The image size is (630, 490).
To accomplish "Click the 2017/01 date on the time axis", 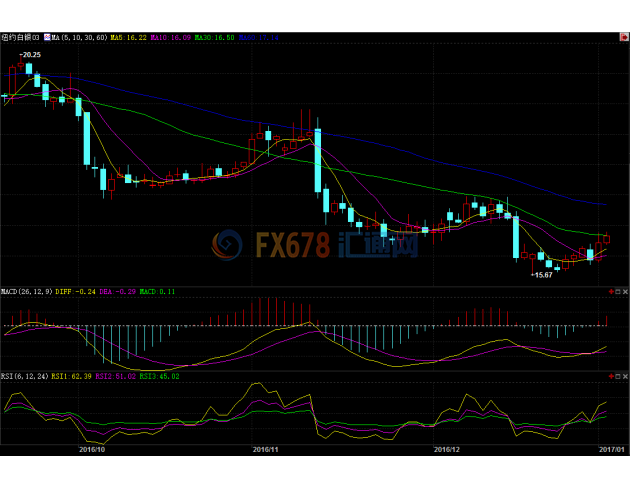I will pos(612,449).
